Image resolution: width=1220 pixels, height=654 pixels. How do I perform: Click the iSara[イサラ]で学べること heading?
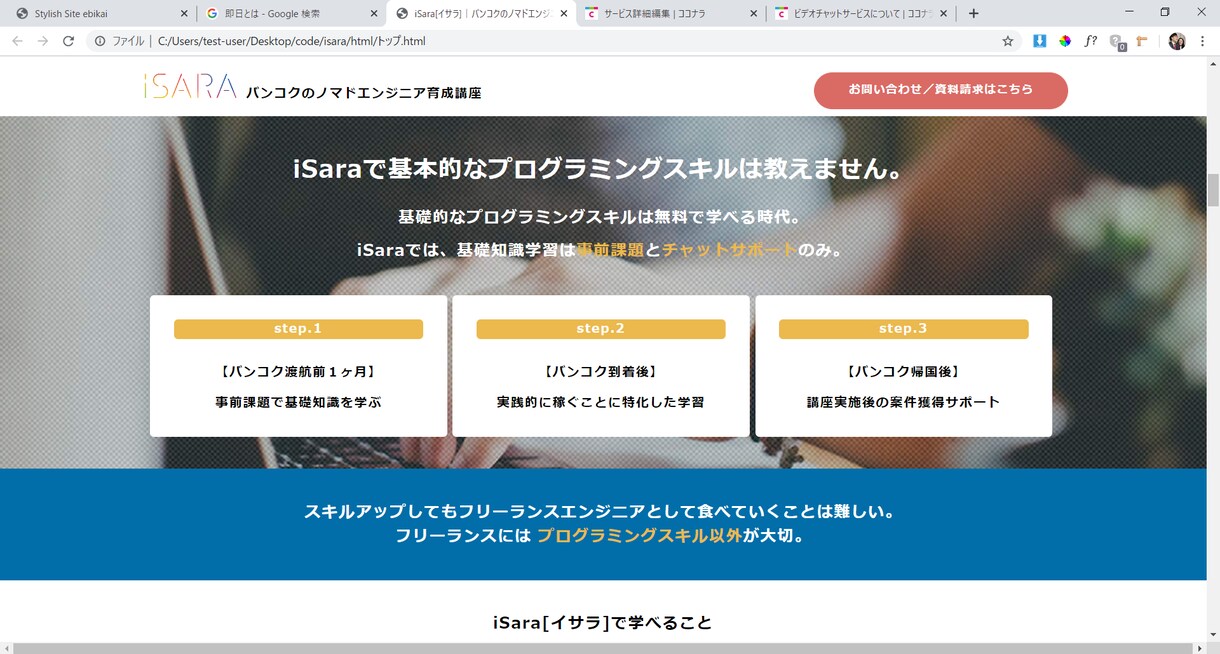tap(603, 622)
